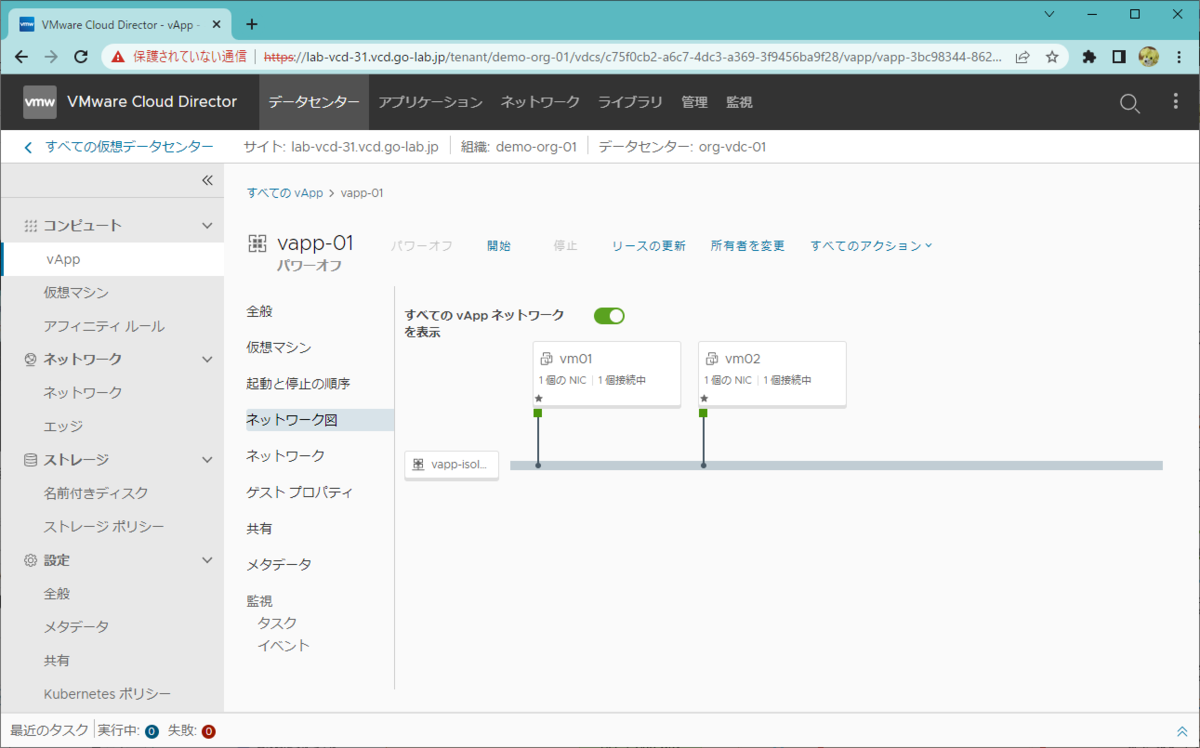Open アプリケーション top menu
This screenshot has height=748, width=1200.
coord(430,102)
